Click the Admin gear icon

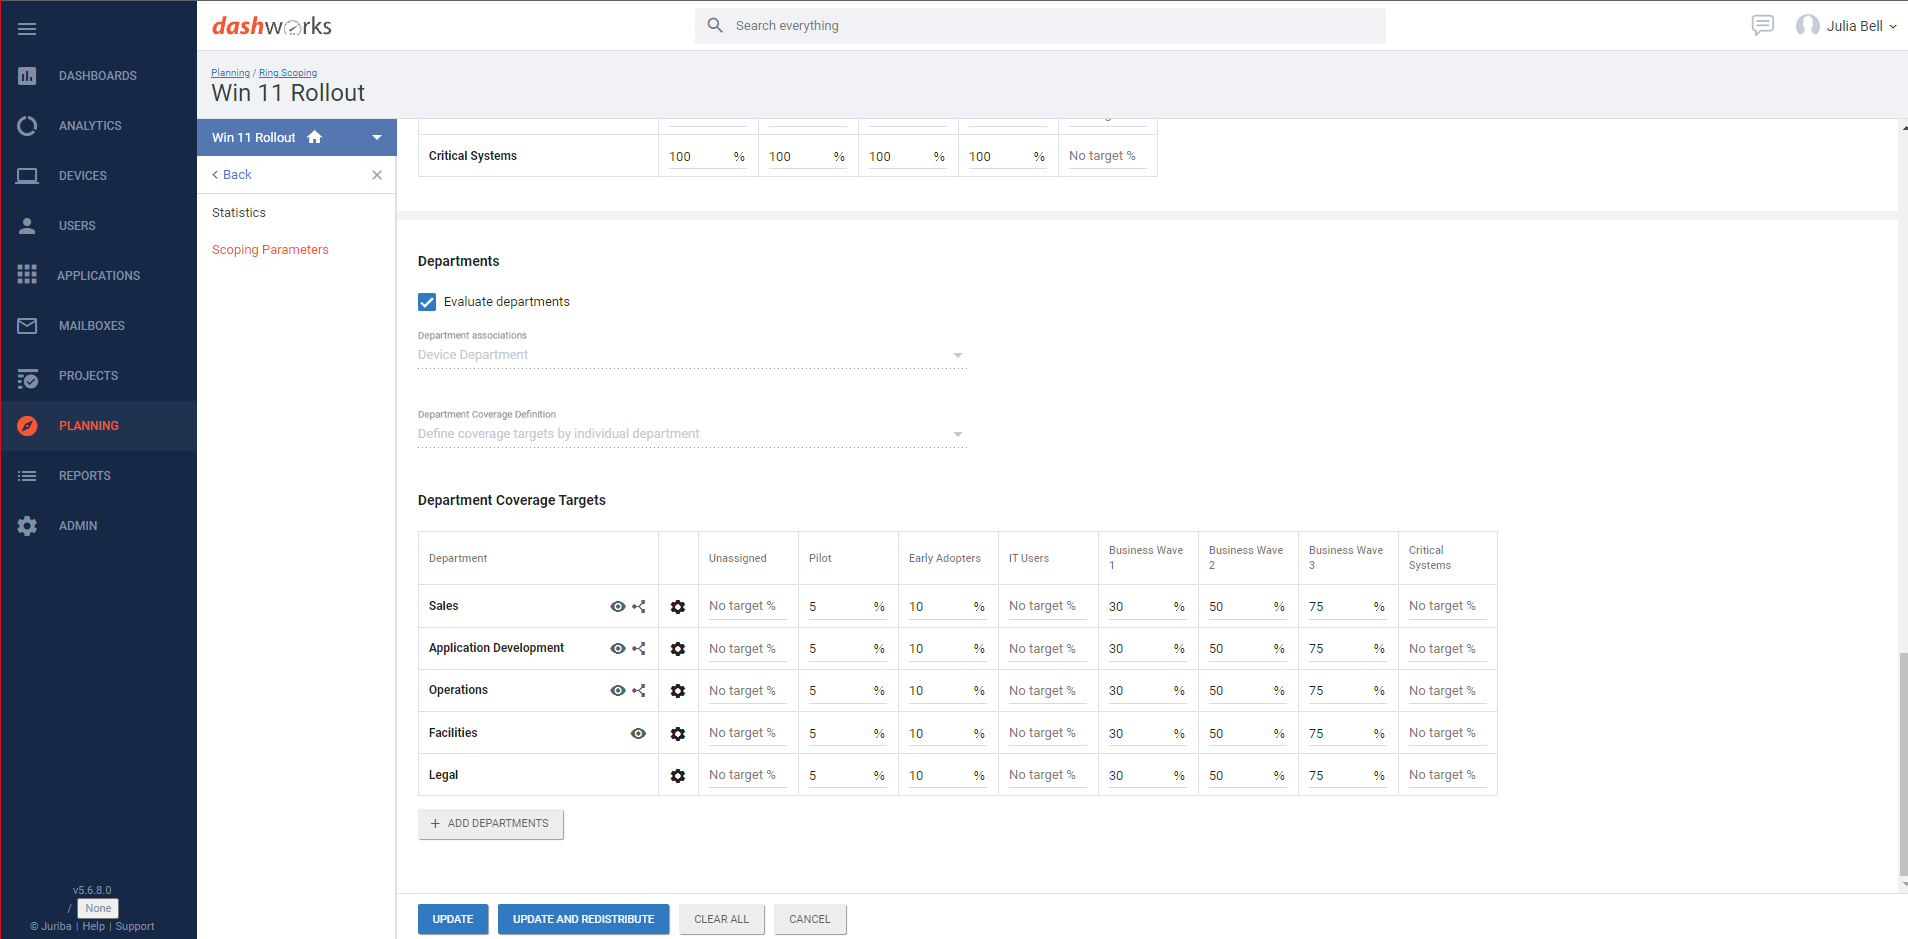click(x=27, y=526)
